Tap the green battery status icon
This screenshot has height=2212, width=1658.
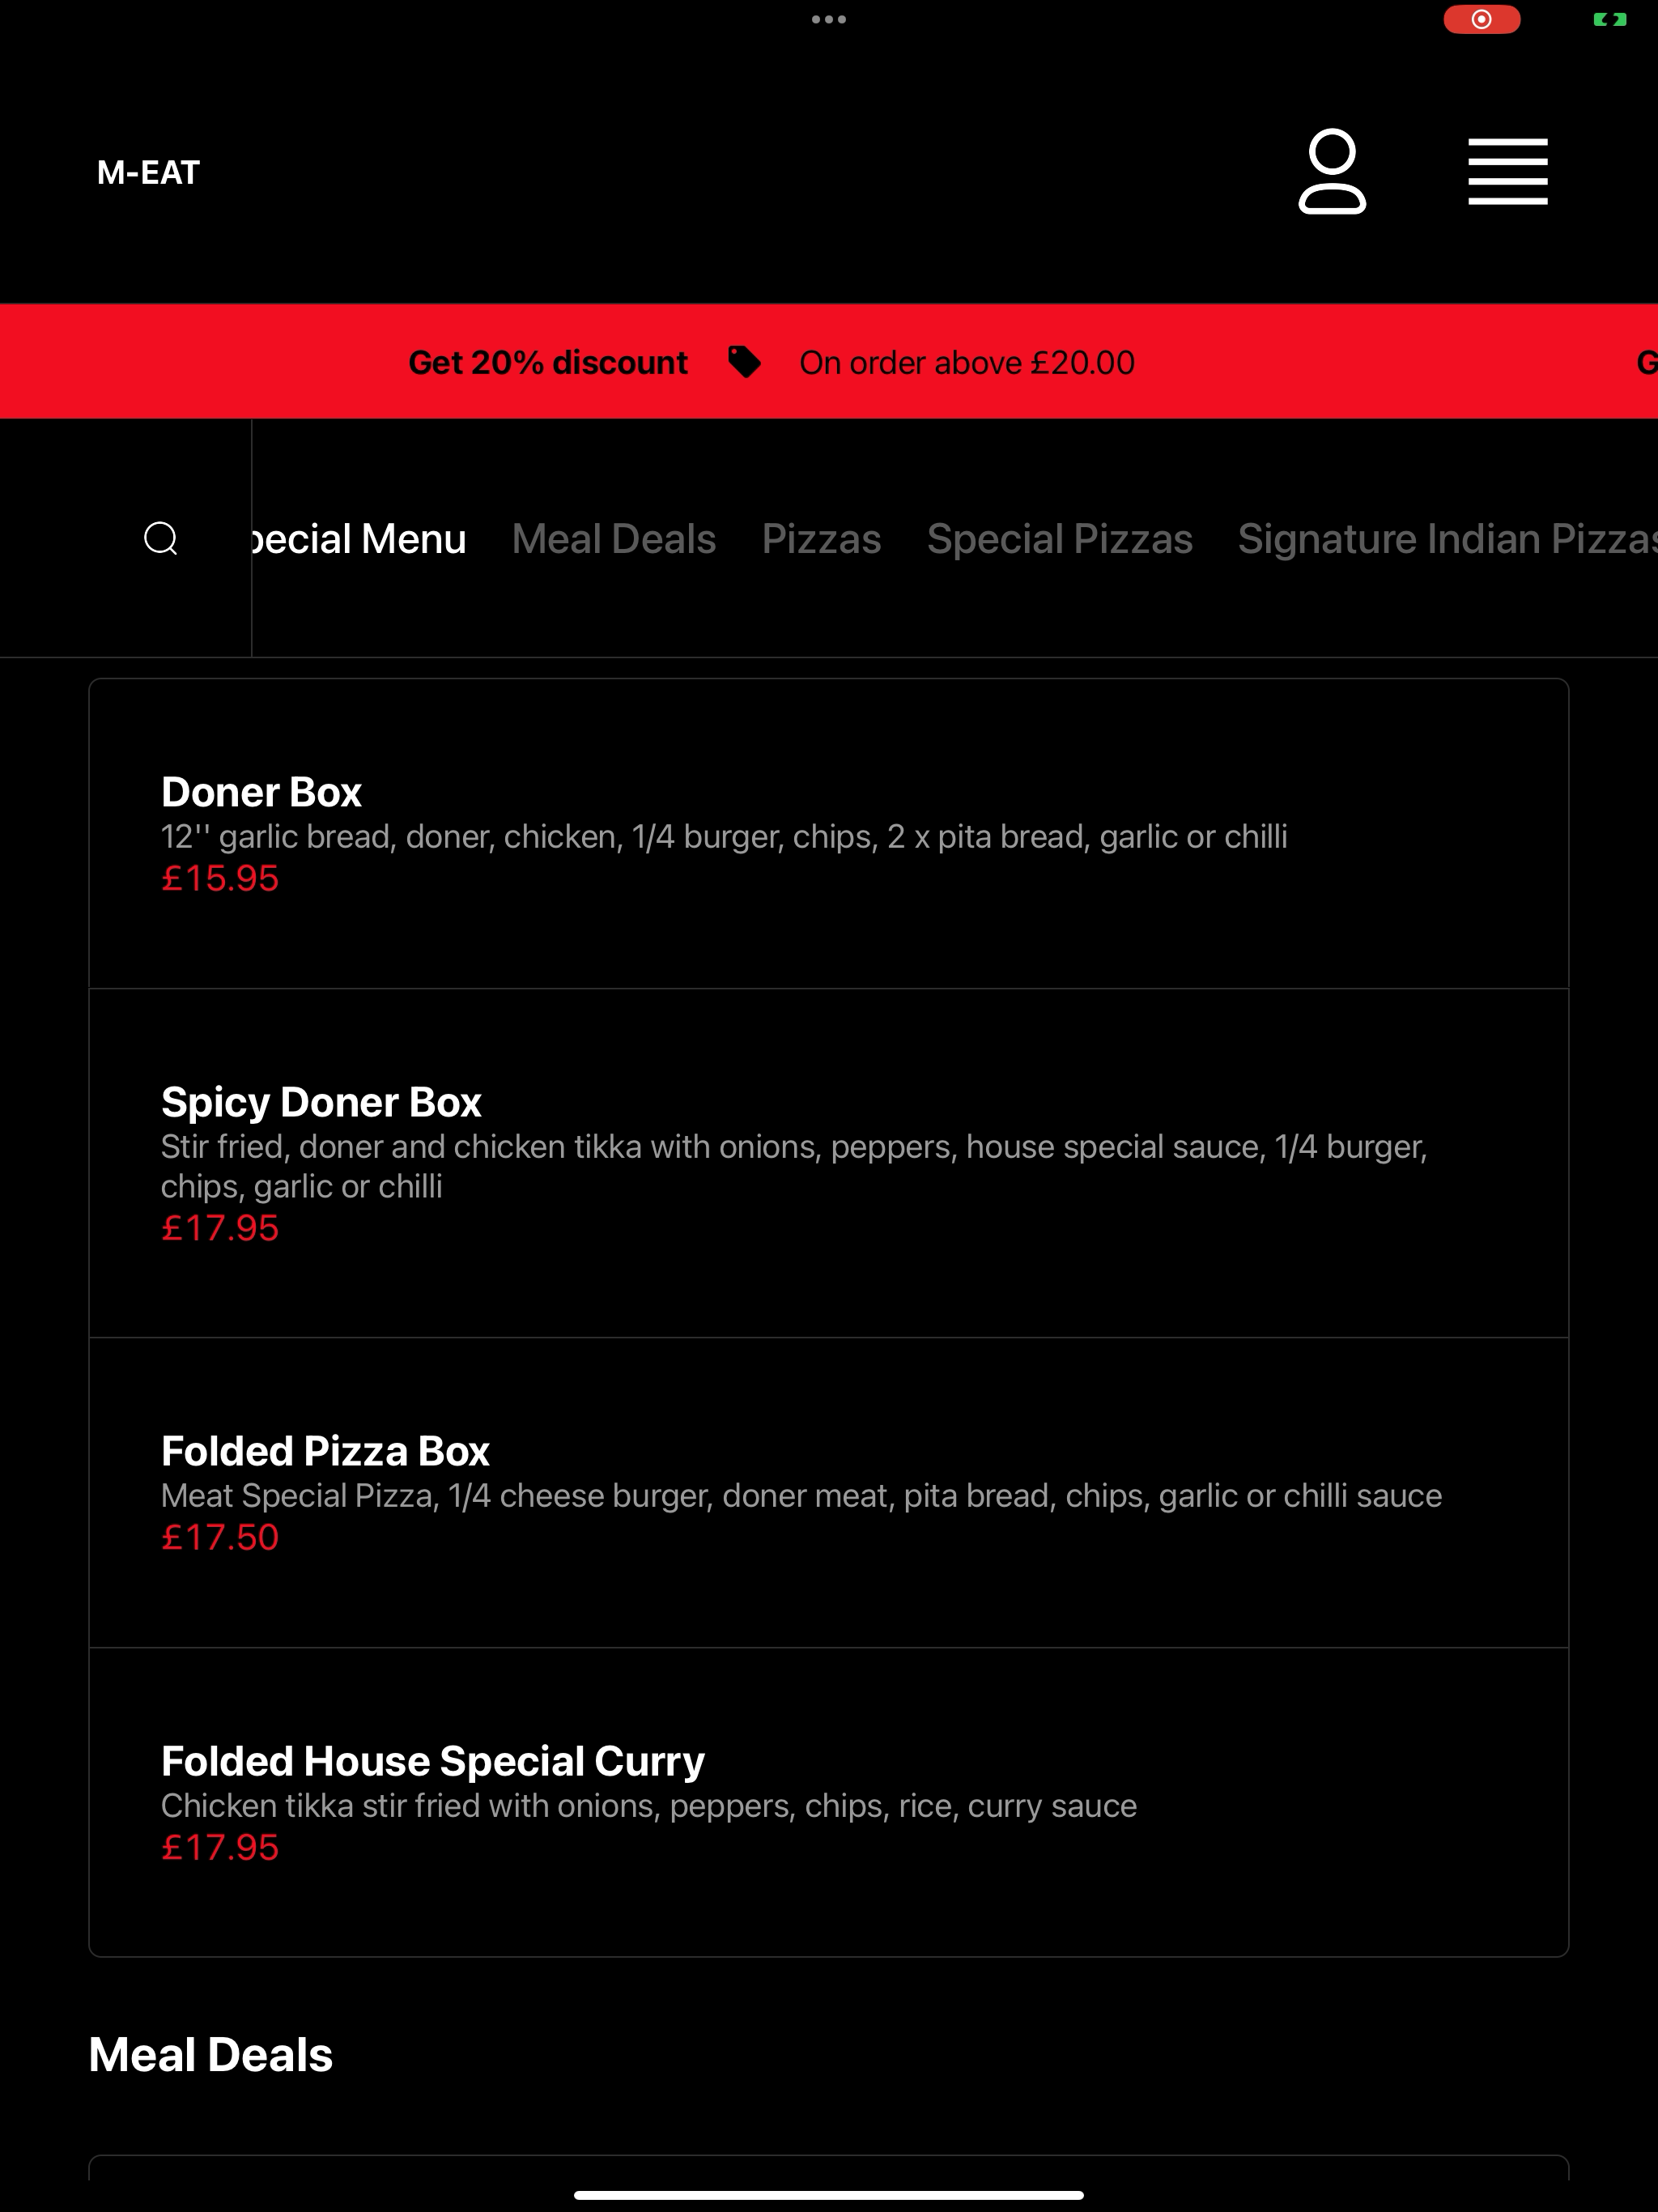(1610, 19)
